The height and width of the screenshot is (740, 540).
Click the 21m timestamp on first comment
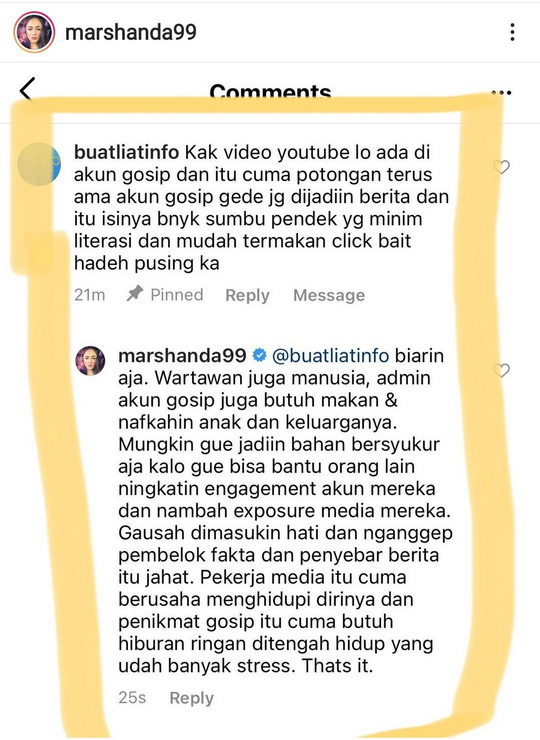(90, 295)
